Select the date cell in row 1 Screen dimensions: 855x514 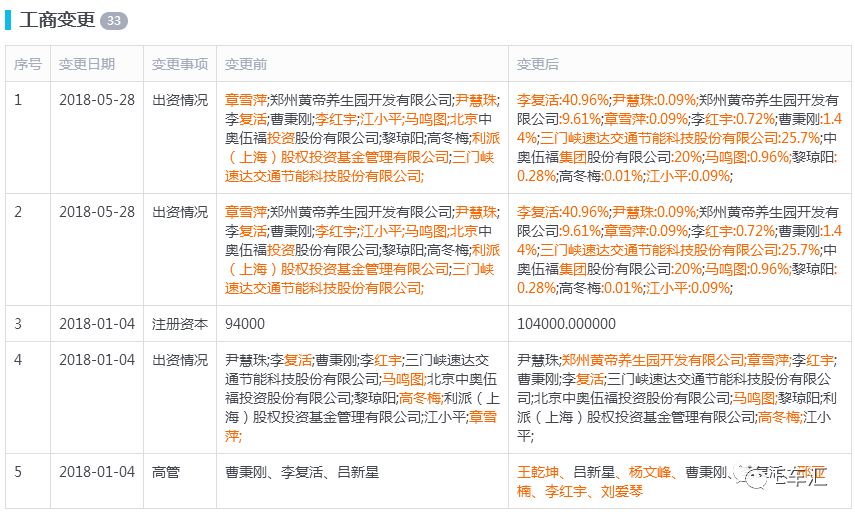(x=97, y=100)
